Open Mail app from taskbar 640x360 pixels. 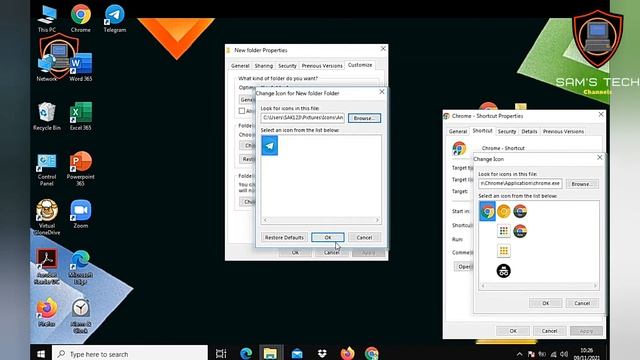click(297, 353)
